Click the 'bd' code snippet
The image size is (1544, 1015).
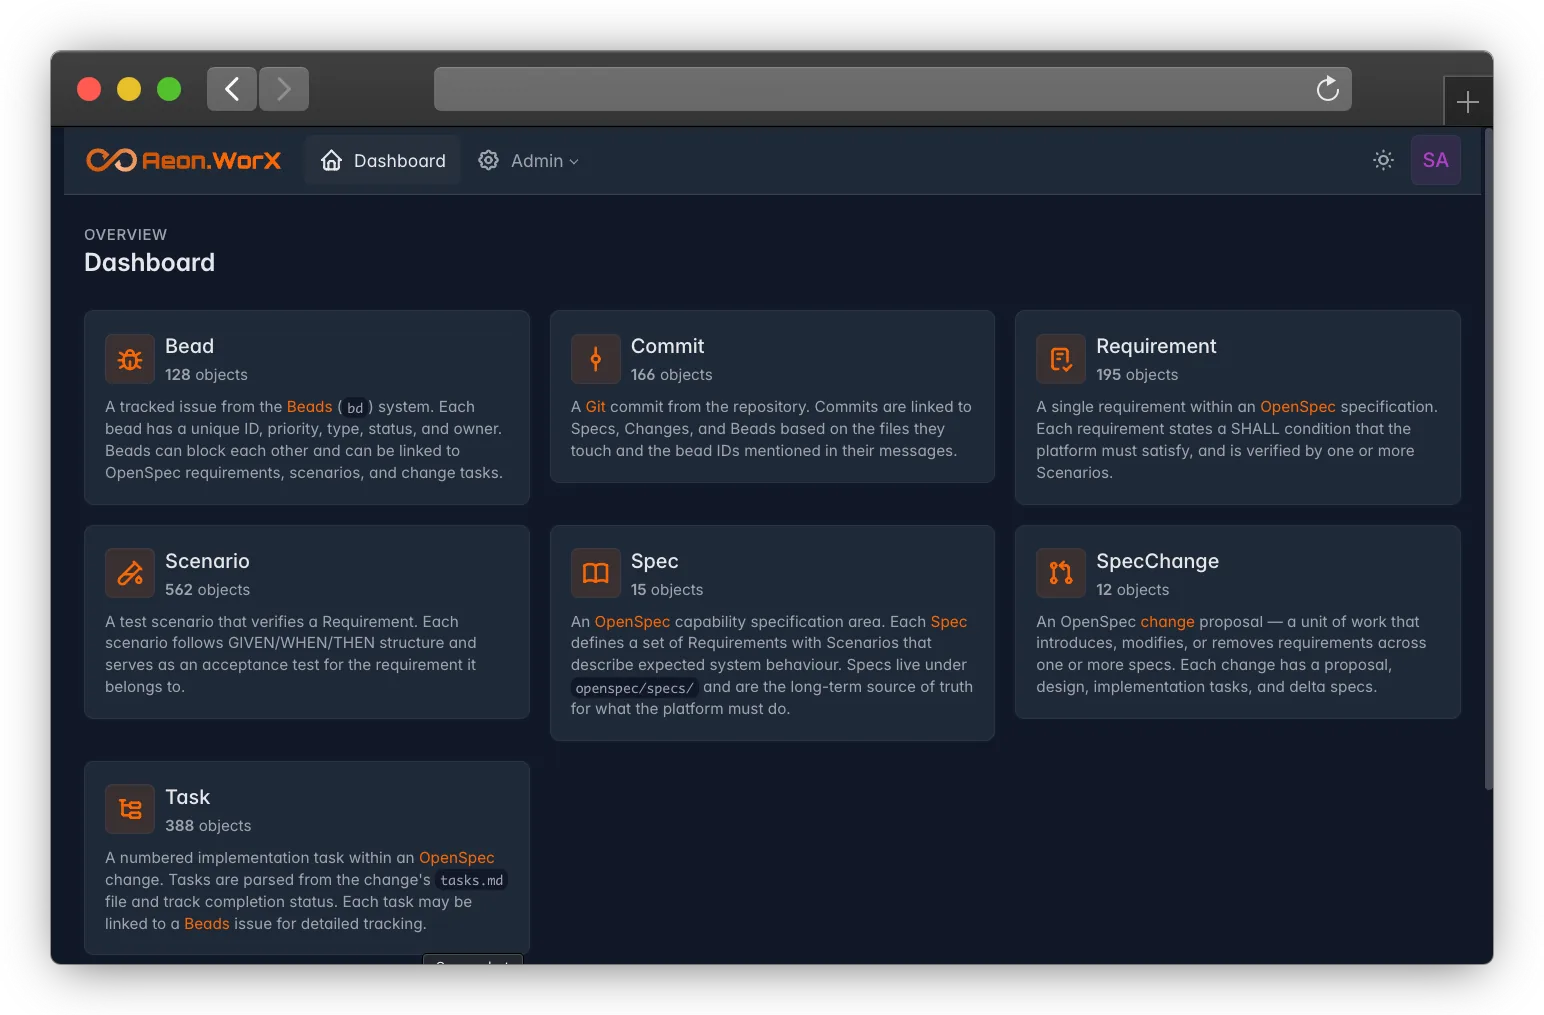(355, 408)
